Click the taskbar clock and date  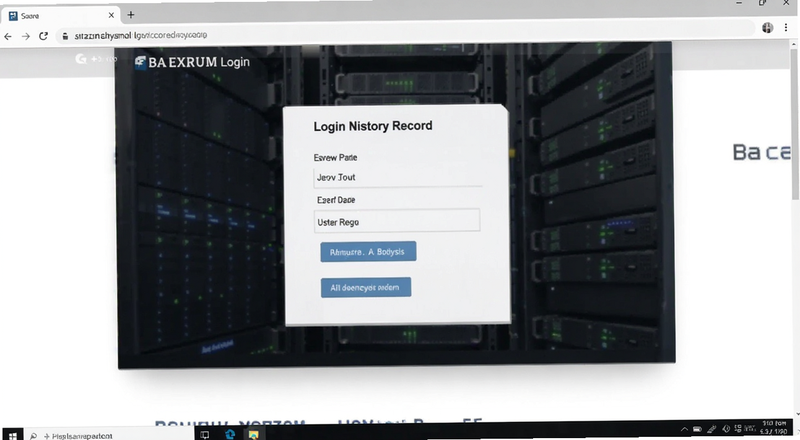point(773,428)
